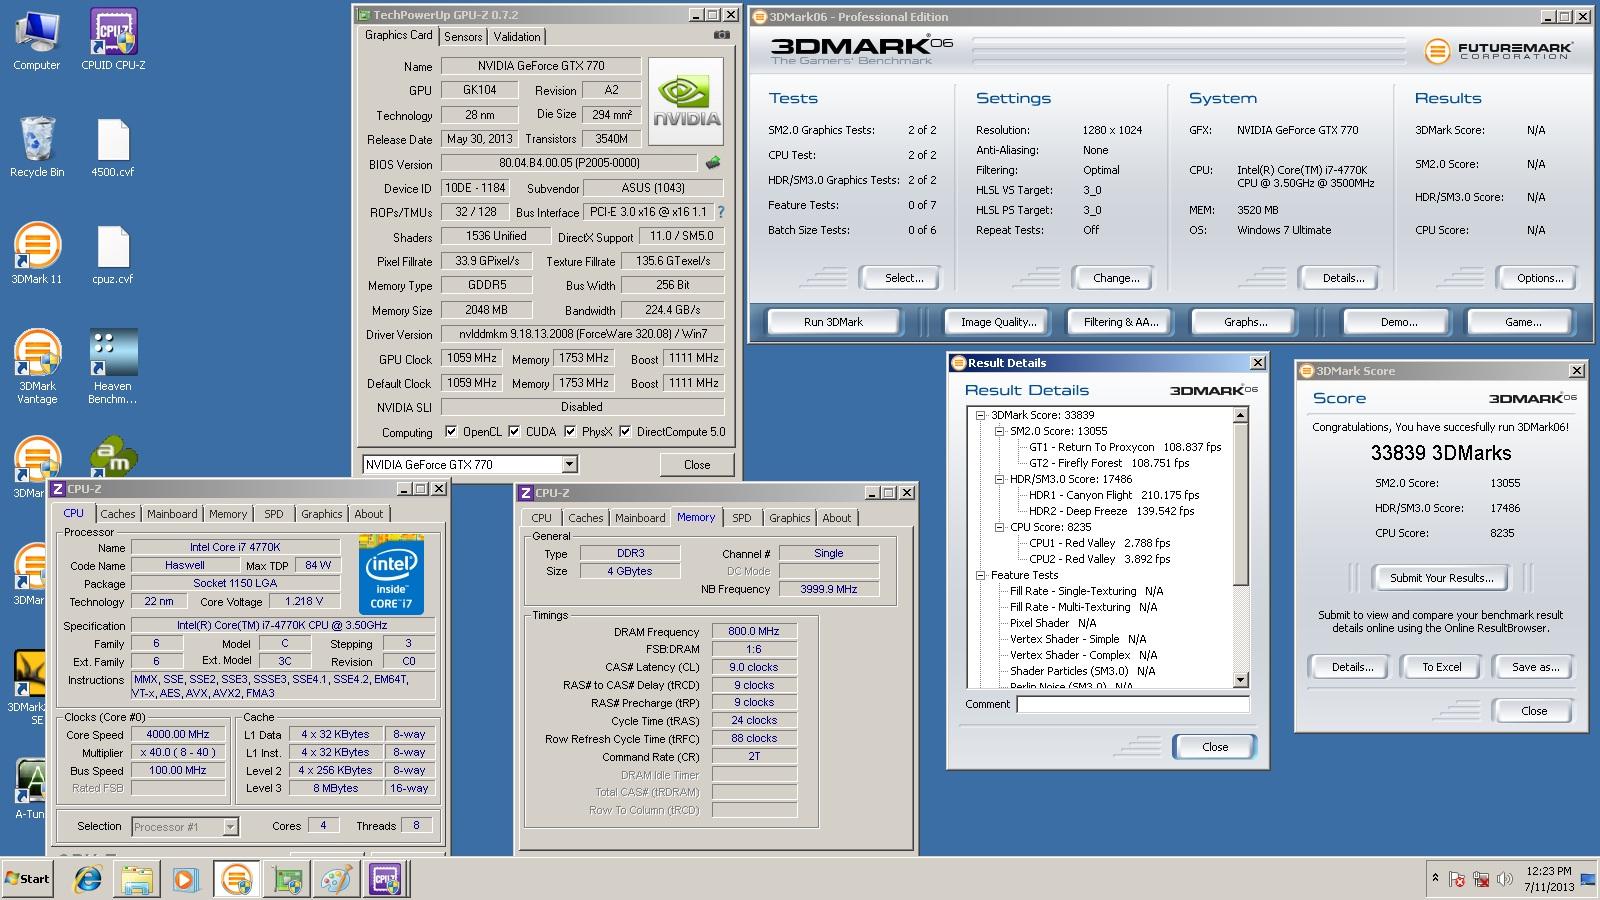Collapse the HDR/SM3.0 Score: 17486 node
The image size is (1600, 900).
click(x=999, y=479)
